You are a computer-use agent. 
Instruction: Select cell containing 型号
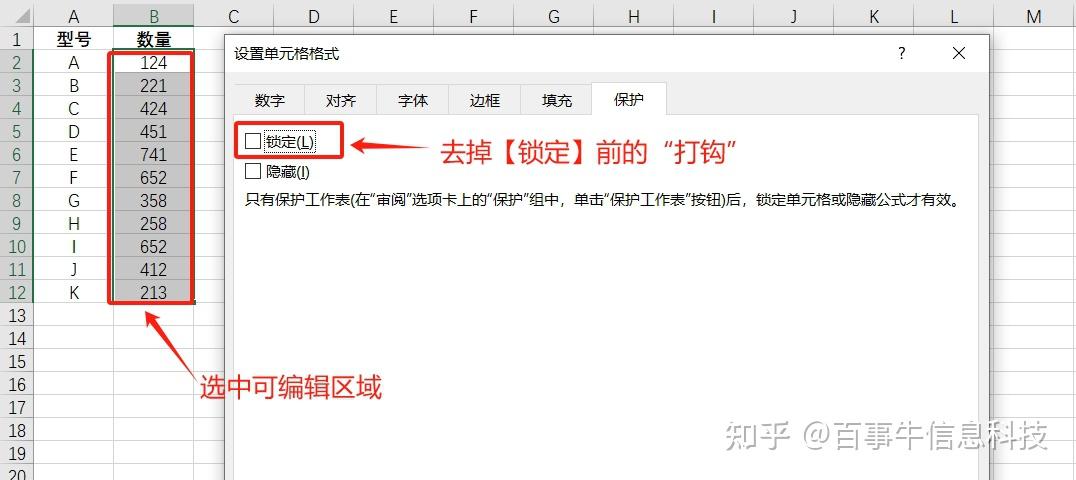tap(73, 39)
